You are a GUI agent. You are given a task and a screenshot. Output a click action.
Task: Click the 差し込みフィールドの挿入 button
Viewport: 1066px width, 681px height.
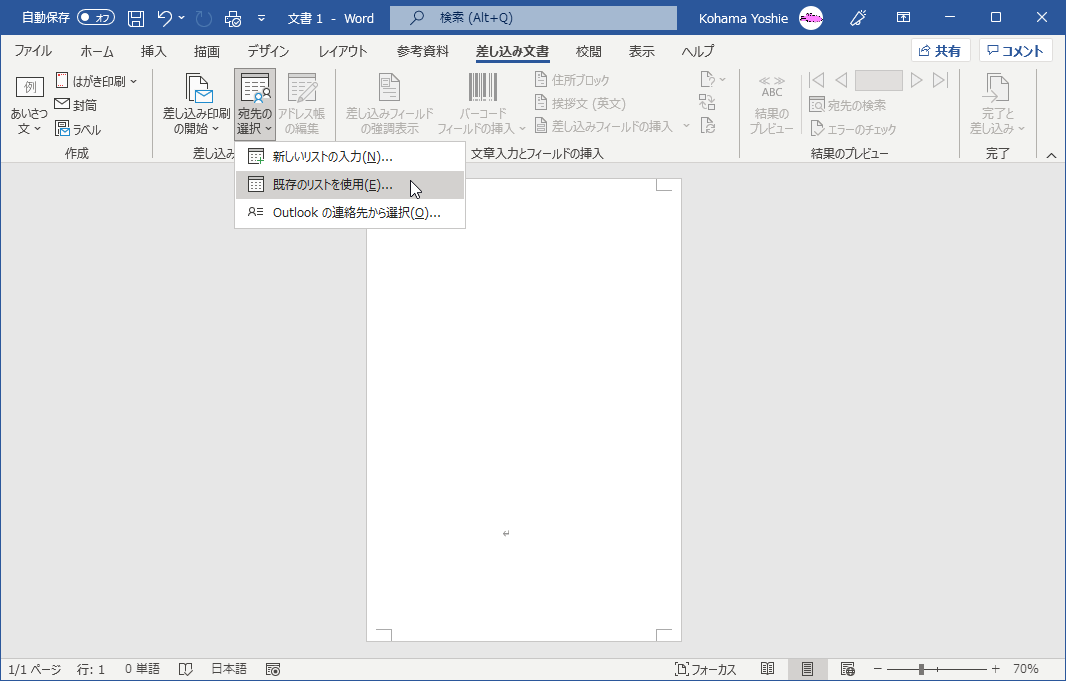(x=604, y=126)
